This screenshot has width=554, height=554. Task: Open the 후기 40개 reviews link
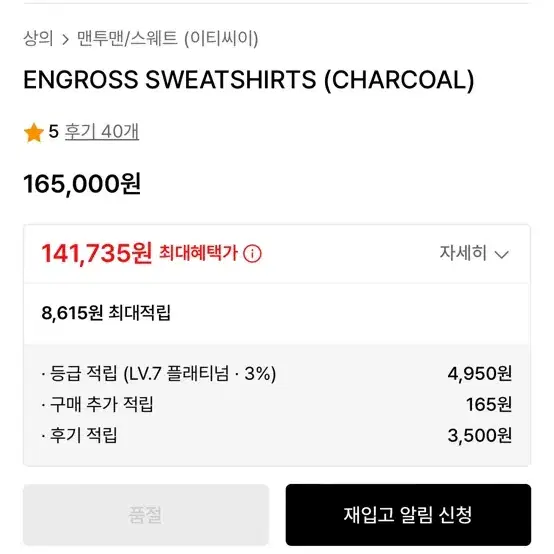(102, 132)
